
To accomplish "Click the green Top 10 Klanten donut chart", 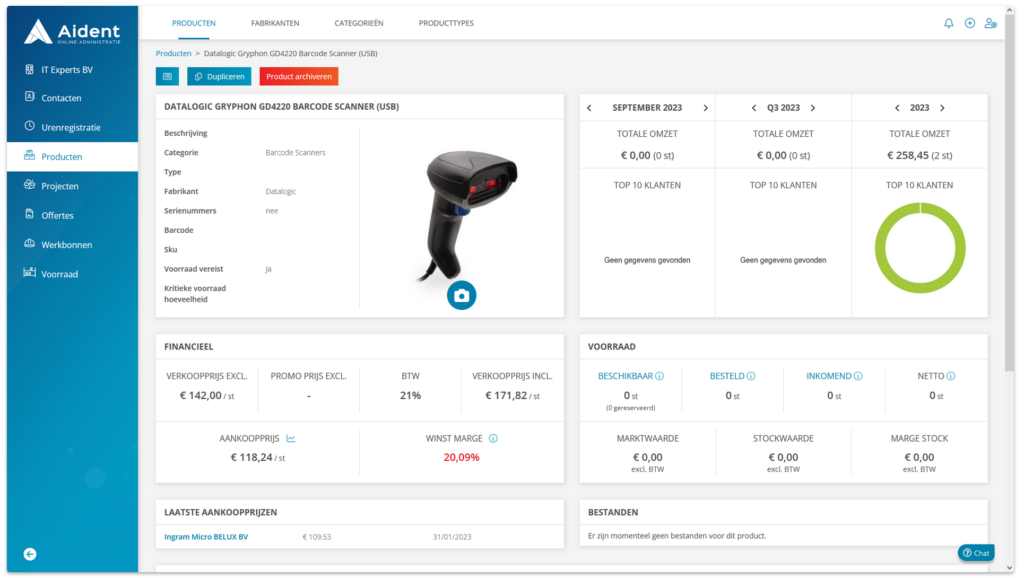I will click(x=920, y=248).
